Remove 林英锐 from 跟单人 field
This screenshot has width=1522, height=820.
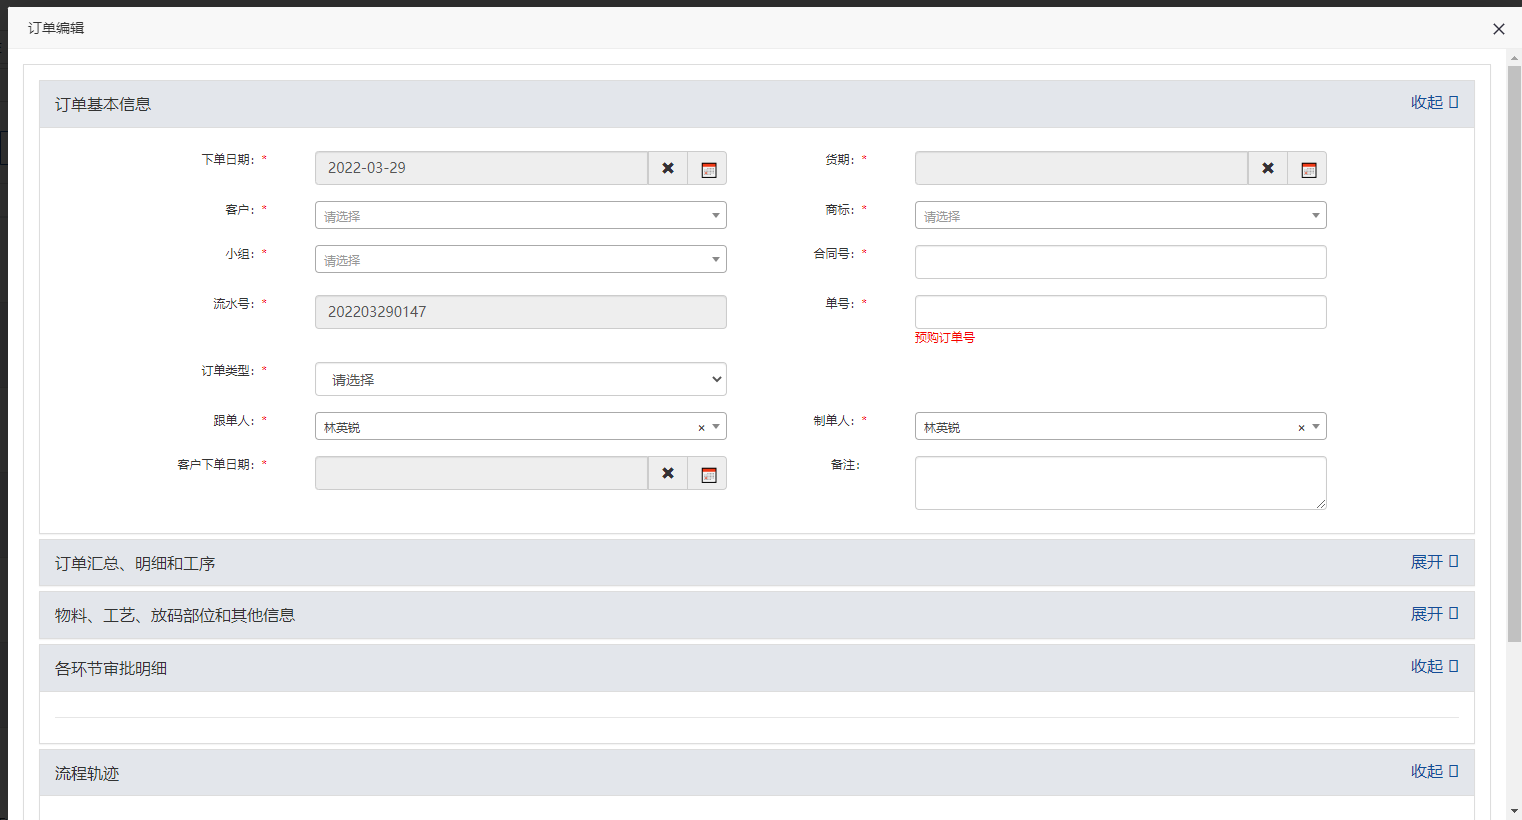(701, 428)
